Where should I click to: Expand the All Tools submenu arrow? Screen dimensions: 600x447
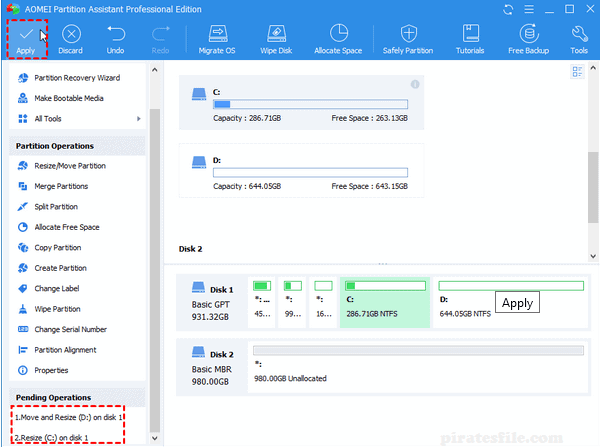coord(139,119)
